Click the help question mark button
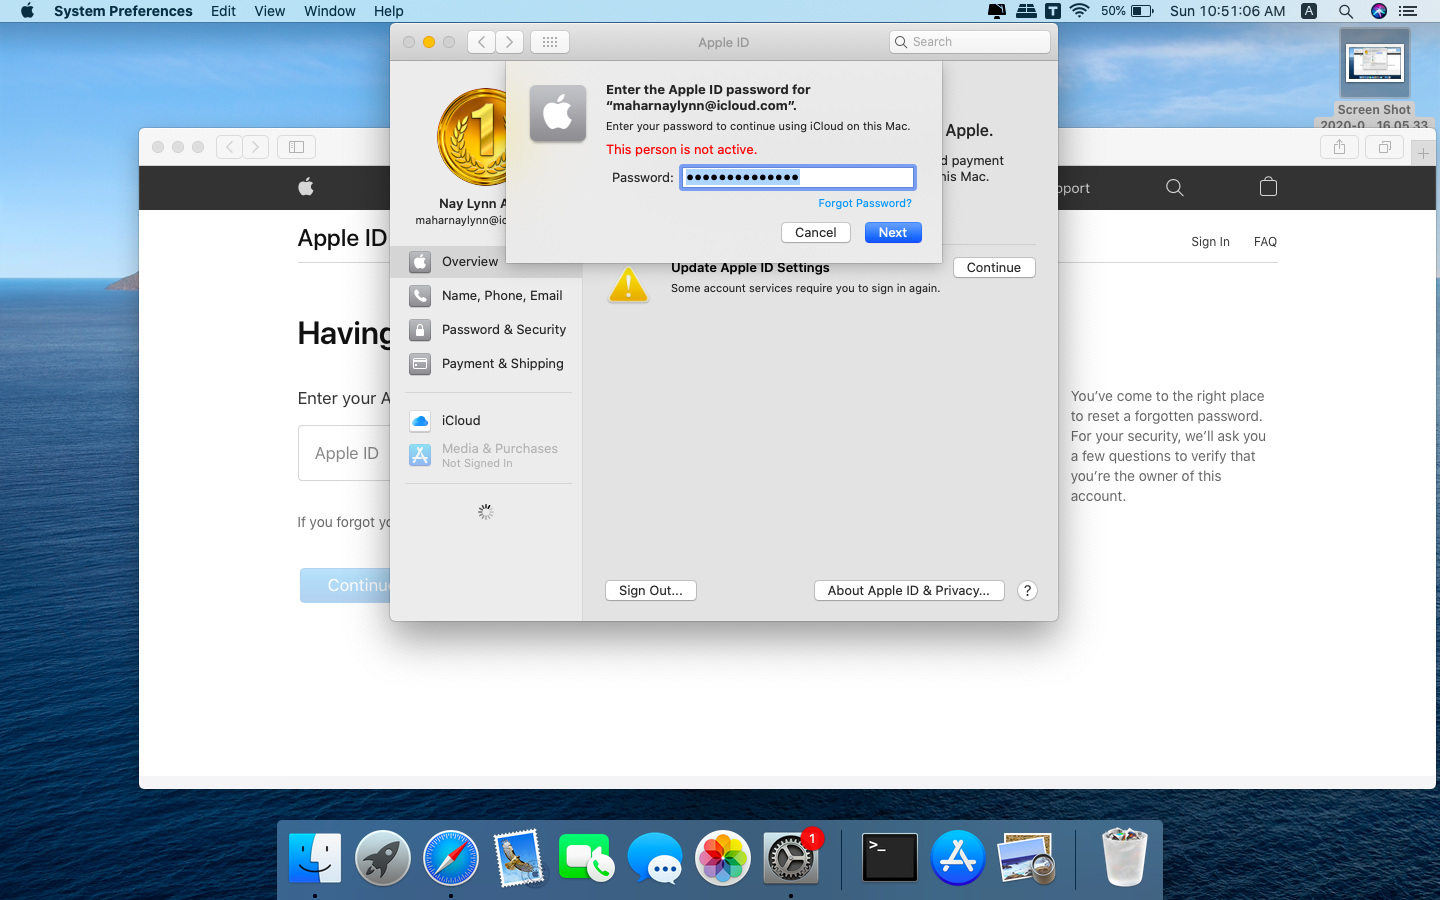Viewport: 1440px width, 900px height. point(1026,590)
